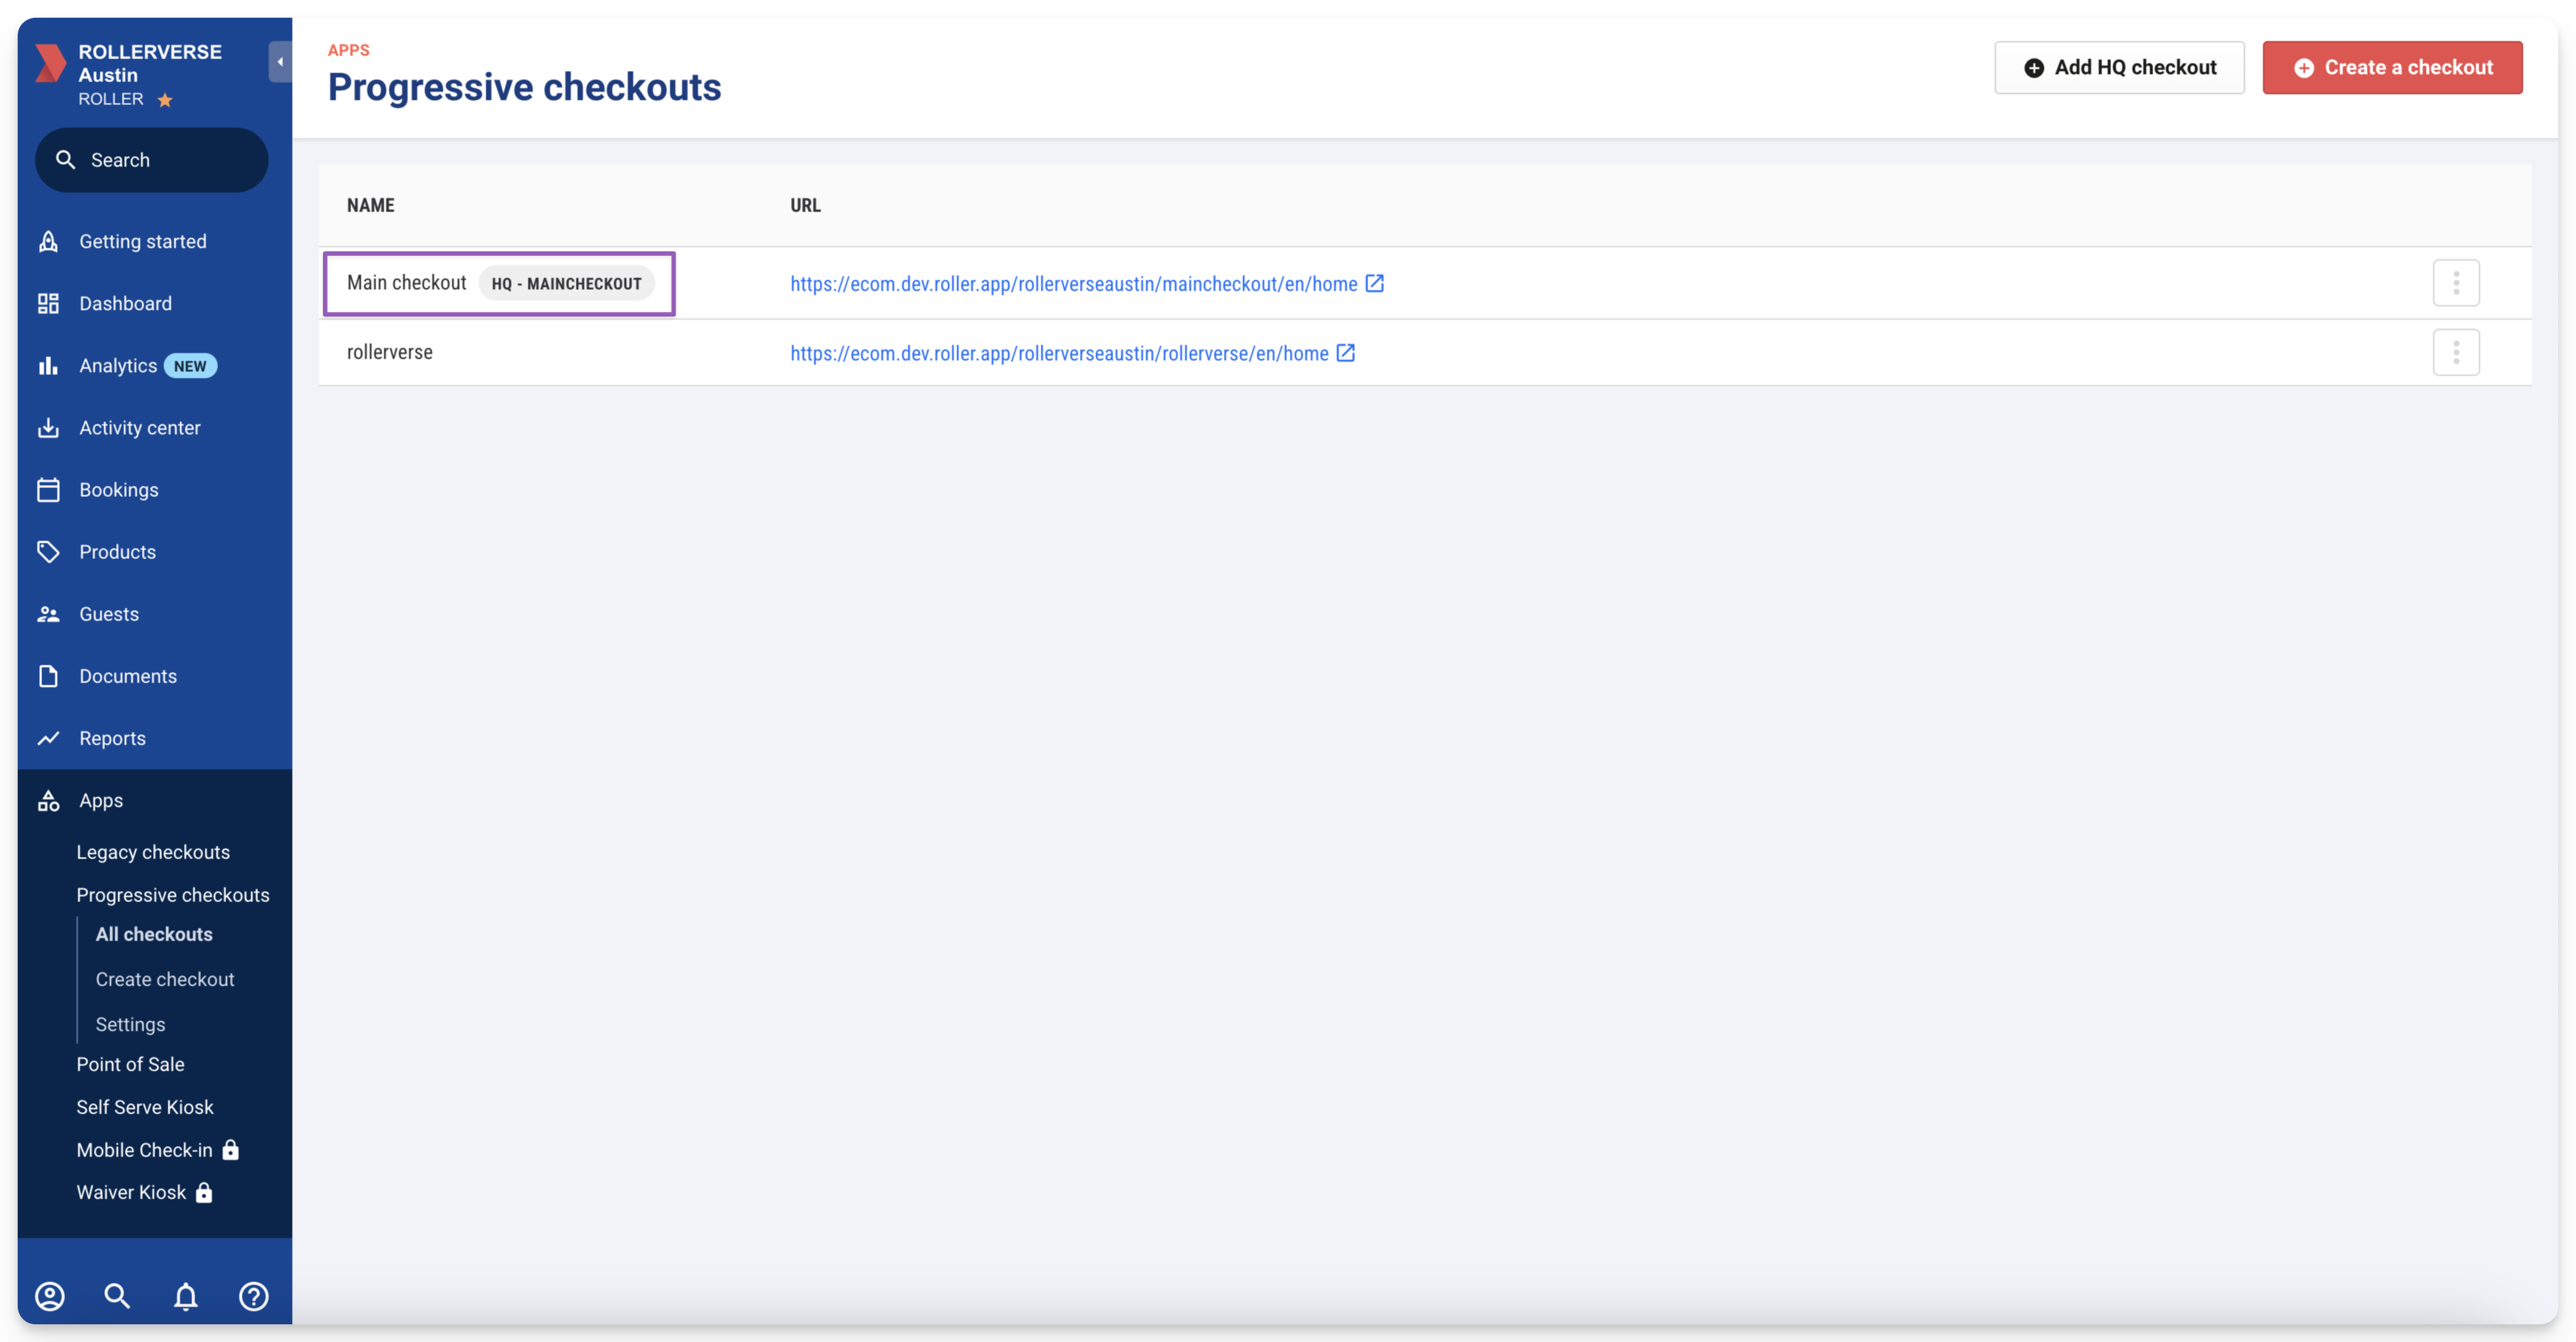The height and width of the screenshot is (1342, 2576).
Task: Click external link icon for rollerverse URL
Action: pos(1346,352)
